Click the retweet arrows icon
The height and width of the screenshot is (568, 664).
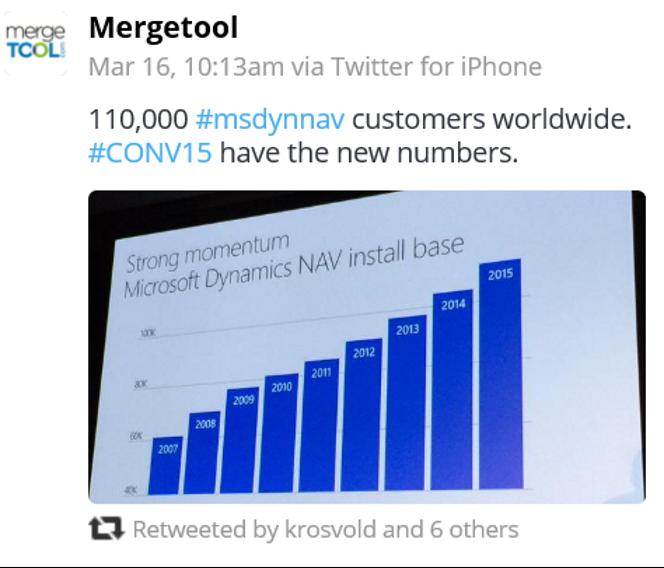pos(107,529)
